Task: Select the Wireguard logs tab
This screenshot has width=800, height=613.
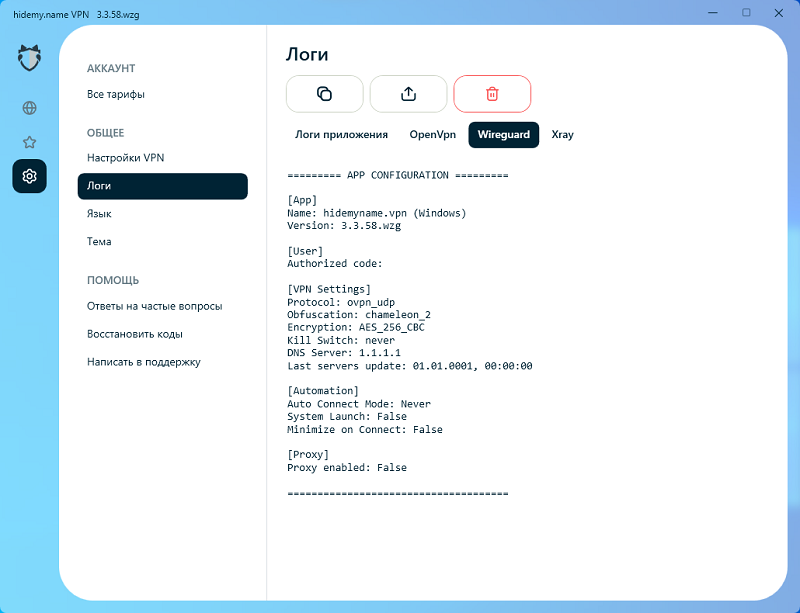Action: click(x=503, y=134)
